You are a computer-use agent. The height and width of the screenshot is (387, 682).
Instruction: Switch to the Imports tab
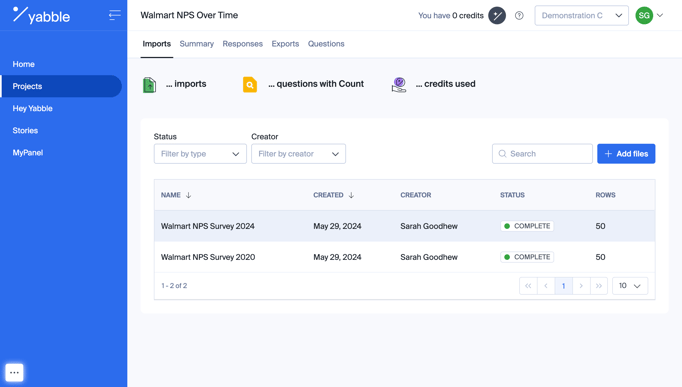click(157, 44)
